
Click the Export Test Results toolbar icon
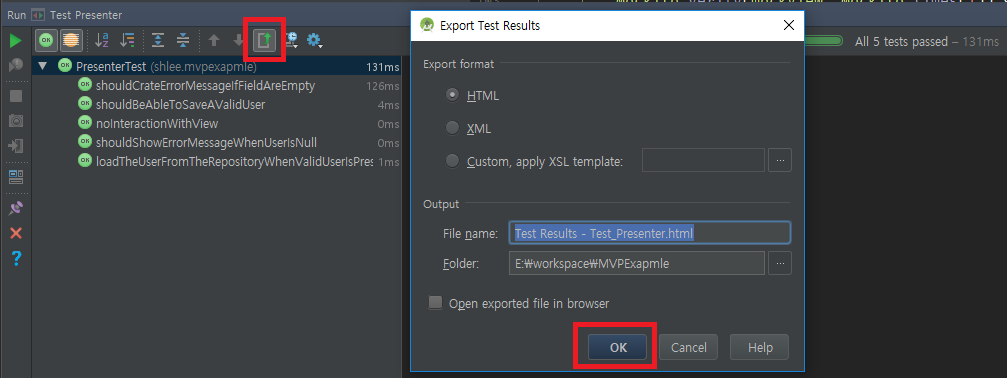pyautogui.click(x=265, y=40)
